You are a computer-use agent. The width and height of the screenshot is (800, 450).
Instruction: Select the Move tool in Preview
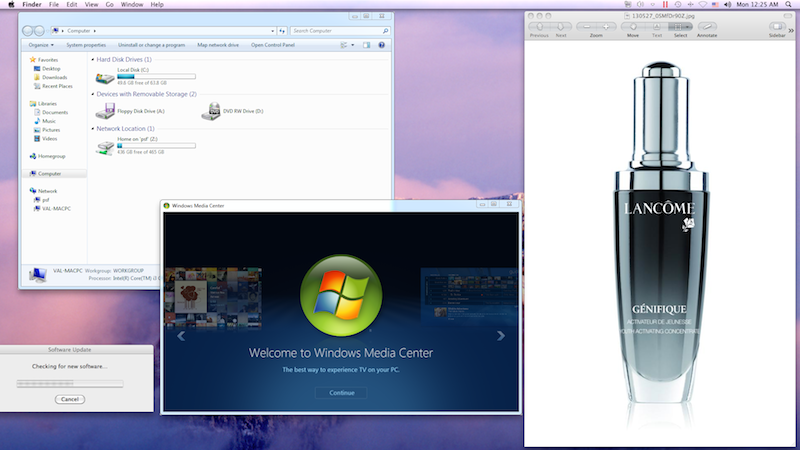pos(633,27)
